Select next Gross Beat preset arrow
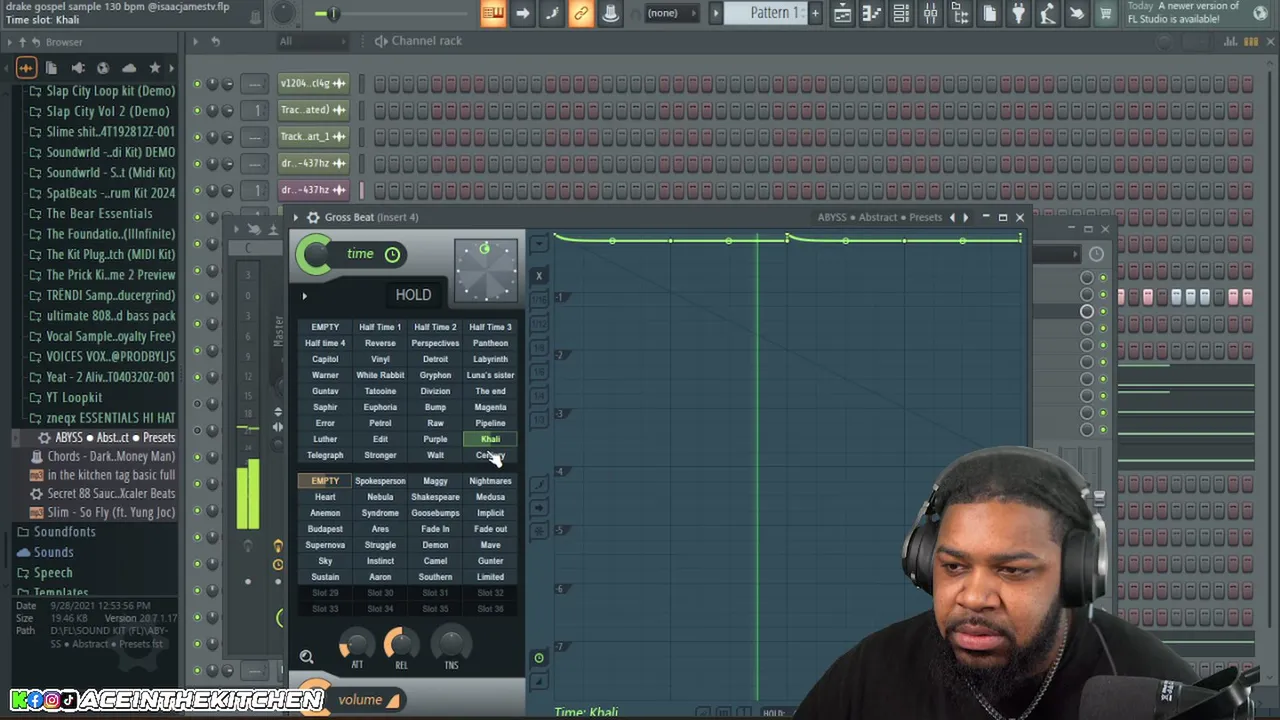The image size is (1280, 720). click(x=965, y=217)
